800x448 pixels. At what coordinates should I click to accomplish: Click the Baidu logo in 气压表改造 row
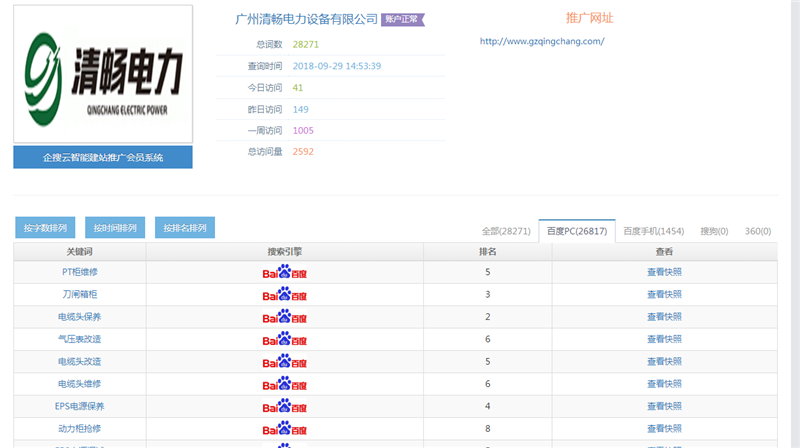point(284,339)
